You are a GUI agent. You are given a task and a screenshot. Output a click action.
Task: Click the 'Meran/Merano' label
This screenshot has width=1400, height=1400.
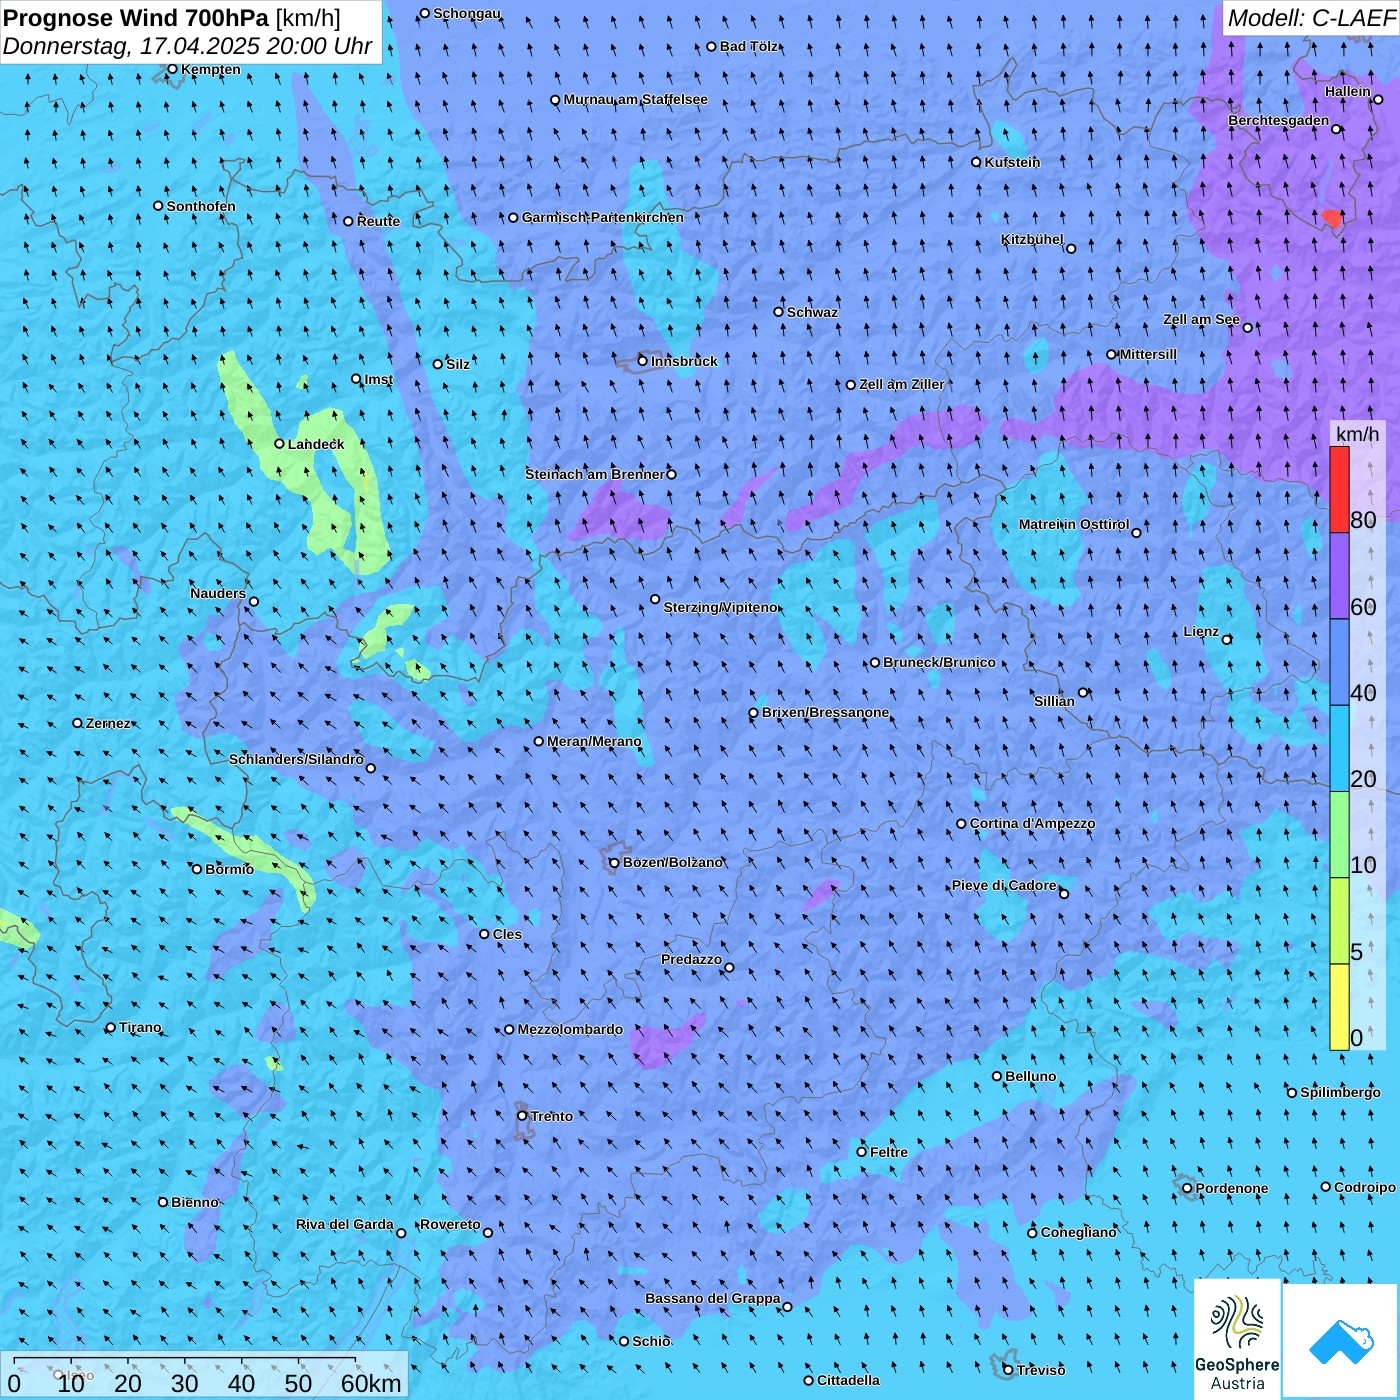pyautogui.click(x=594, y=741)
